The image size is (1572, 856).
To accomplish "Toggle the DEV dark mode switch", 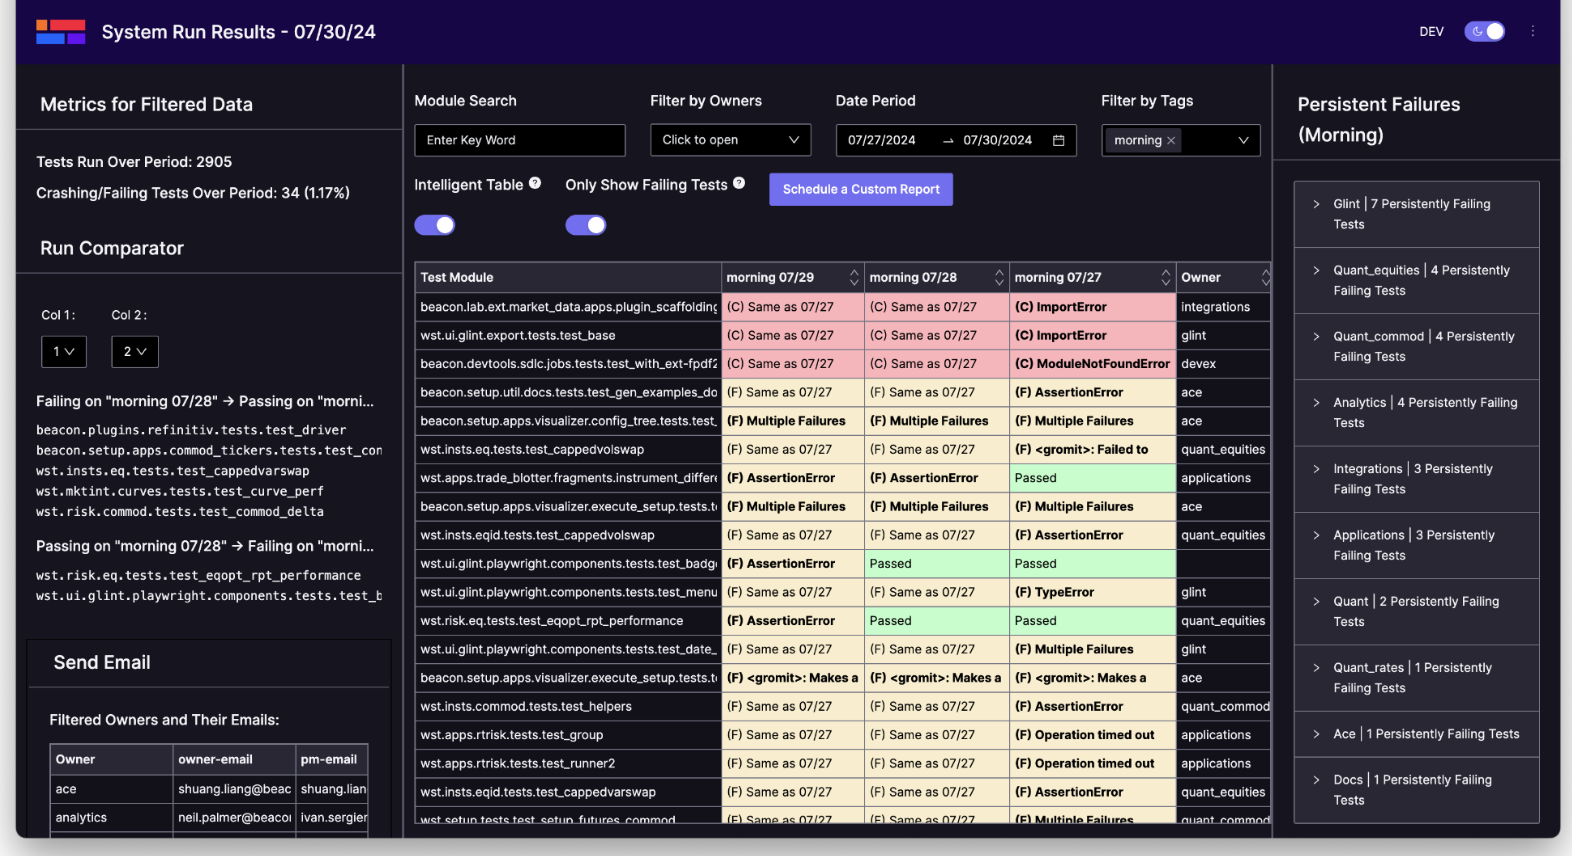I will 1484,31.
